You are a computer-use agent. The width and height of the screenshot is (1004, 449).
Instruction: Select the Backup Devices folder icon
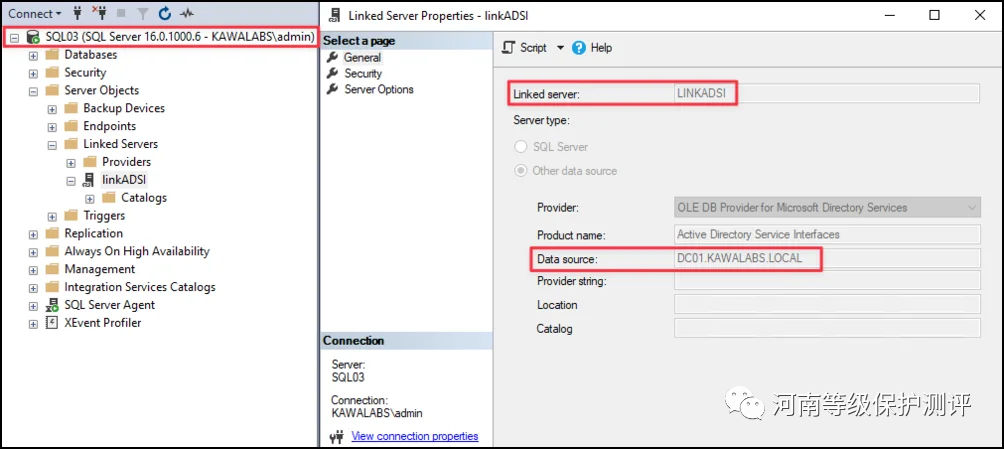pyautogui.click(x=71, y=109)
